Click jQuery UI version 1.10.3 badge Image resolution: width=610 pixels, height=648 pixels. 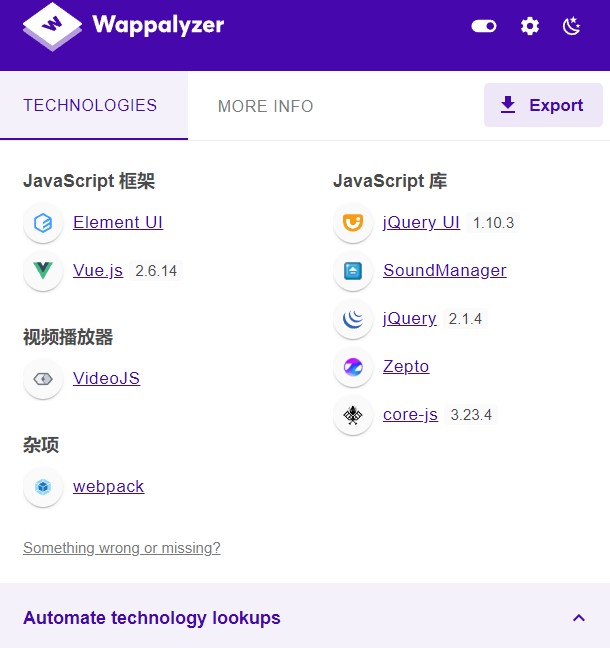493,223
